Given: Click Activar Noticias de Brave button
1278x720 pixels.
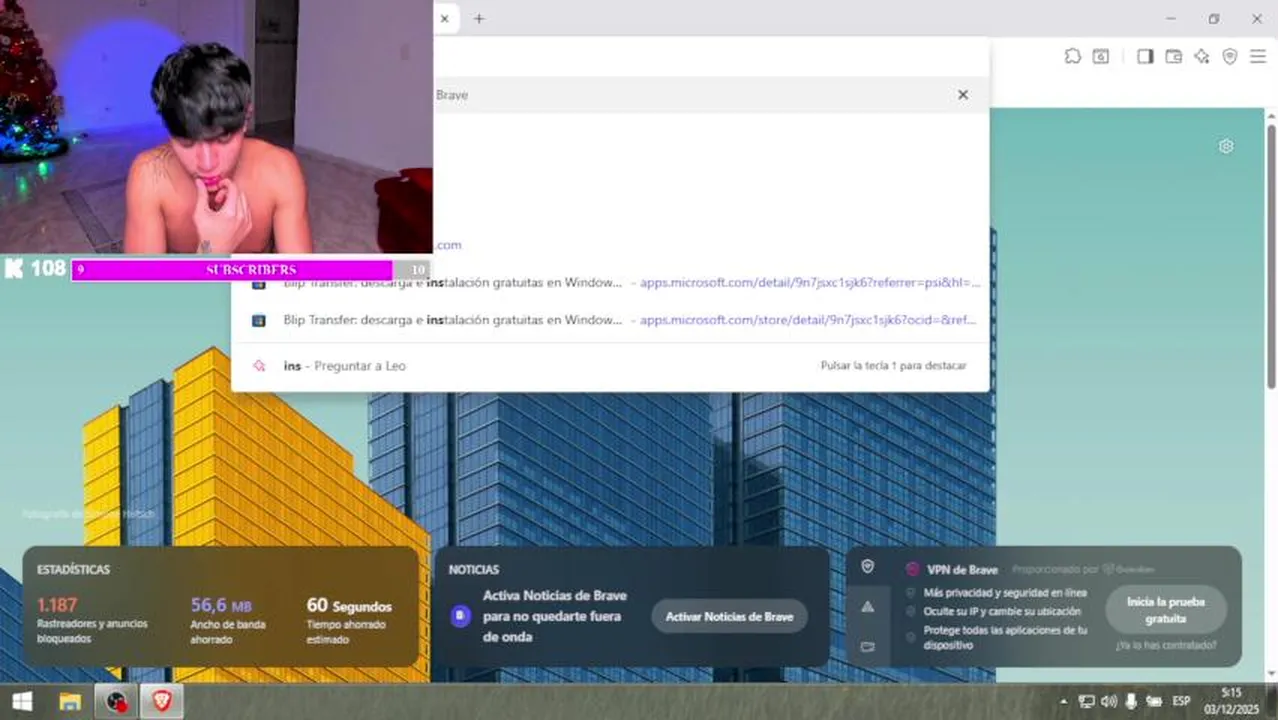Looking at the screenshot, I should click(729, 617).
